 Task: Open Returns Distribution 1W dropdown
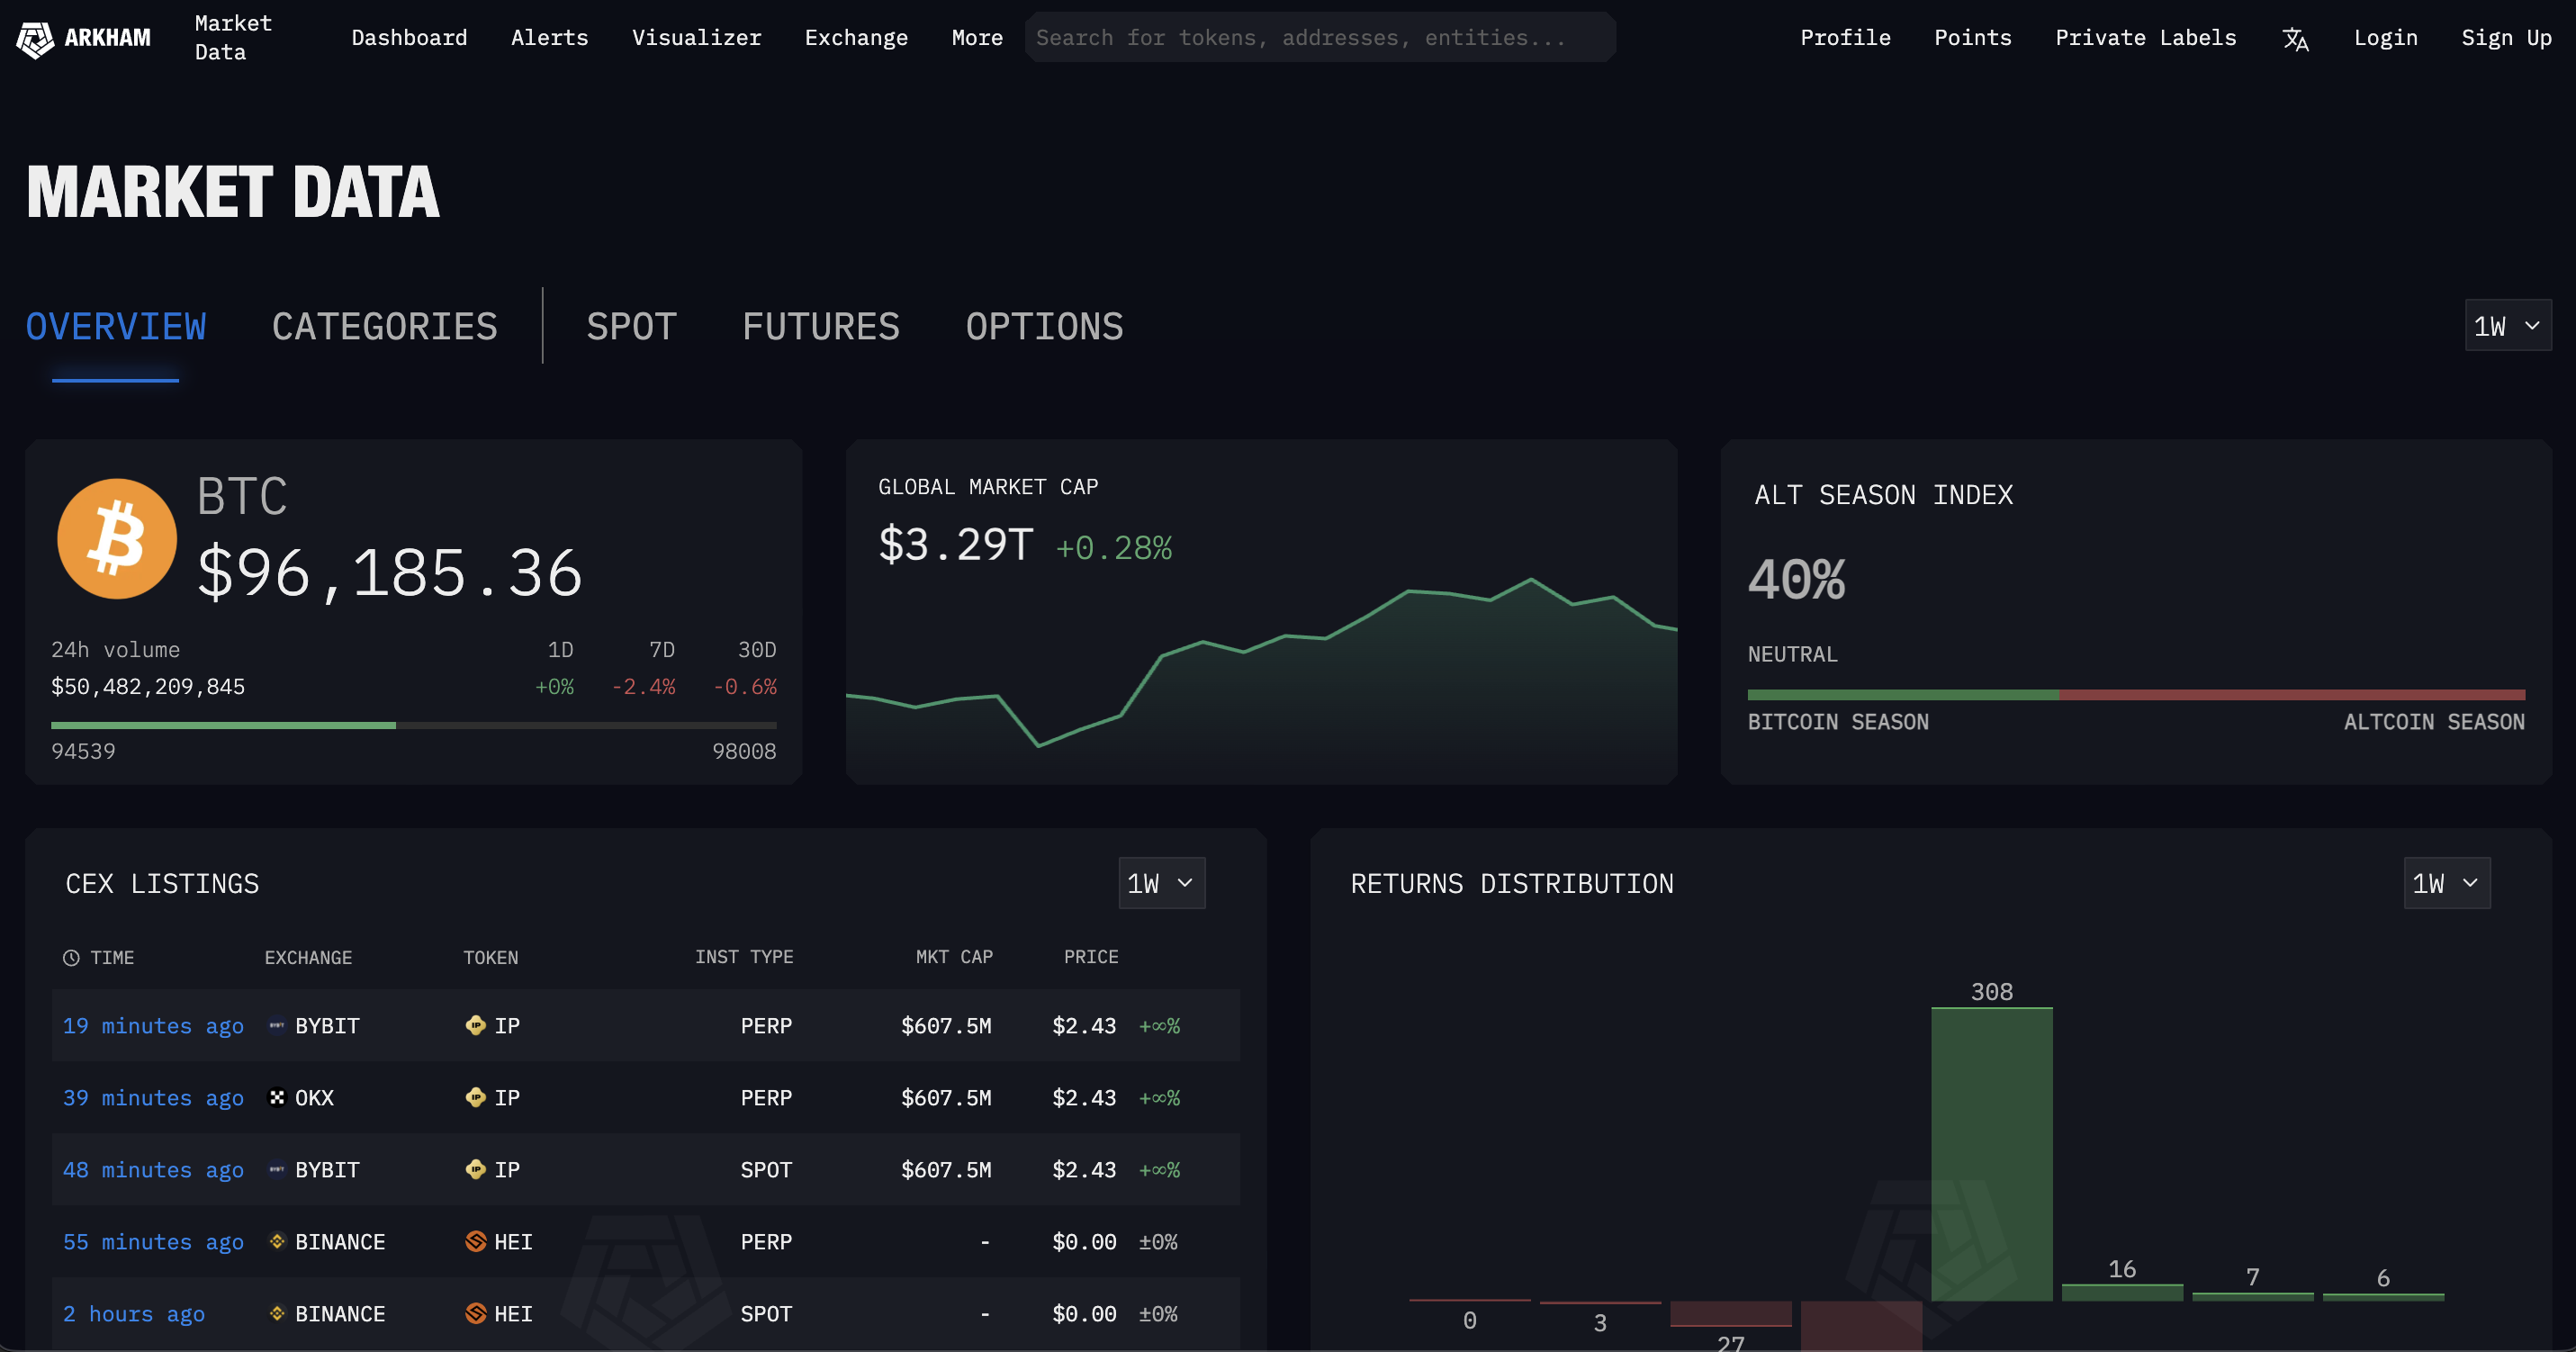[x=2446, y=884]
